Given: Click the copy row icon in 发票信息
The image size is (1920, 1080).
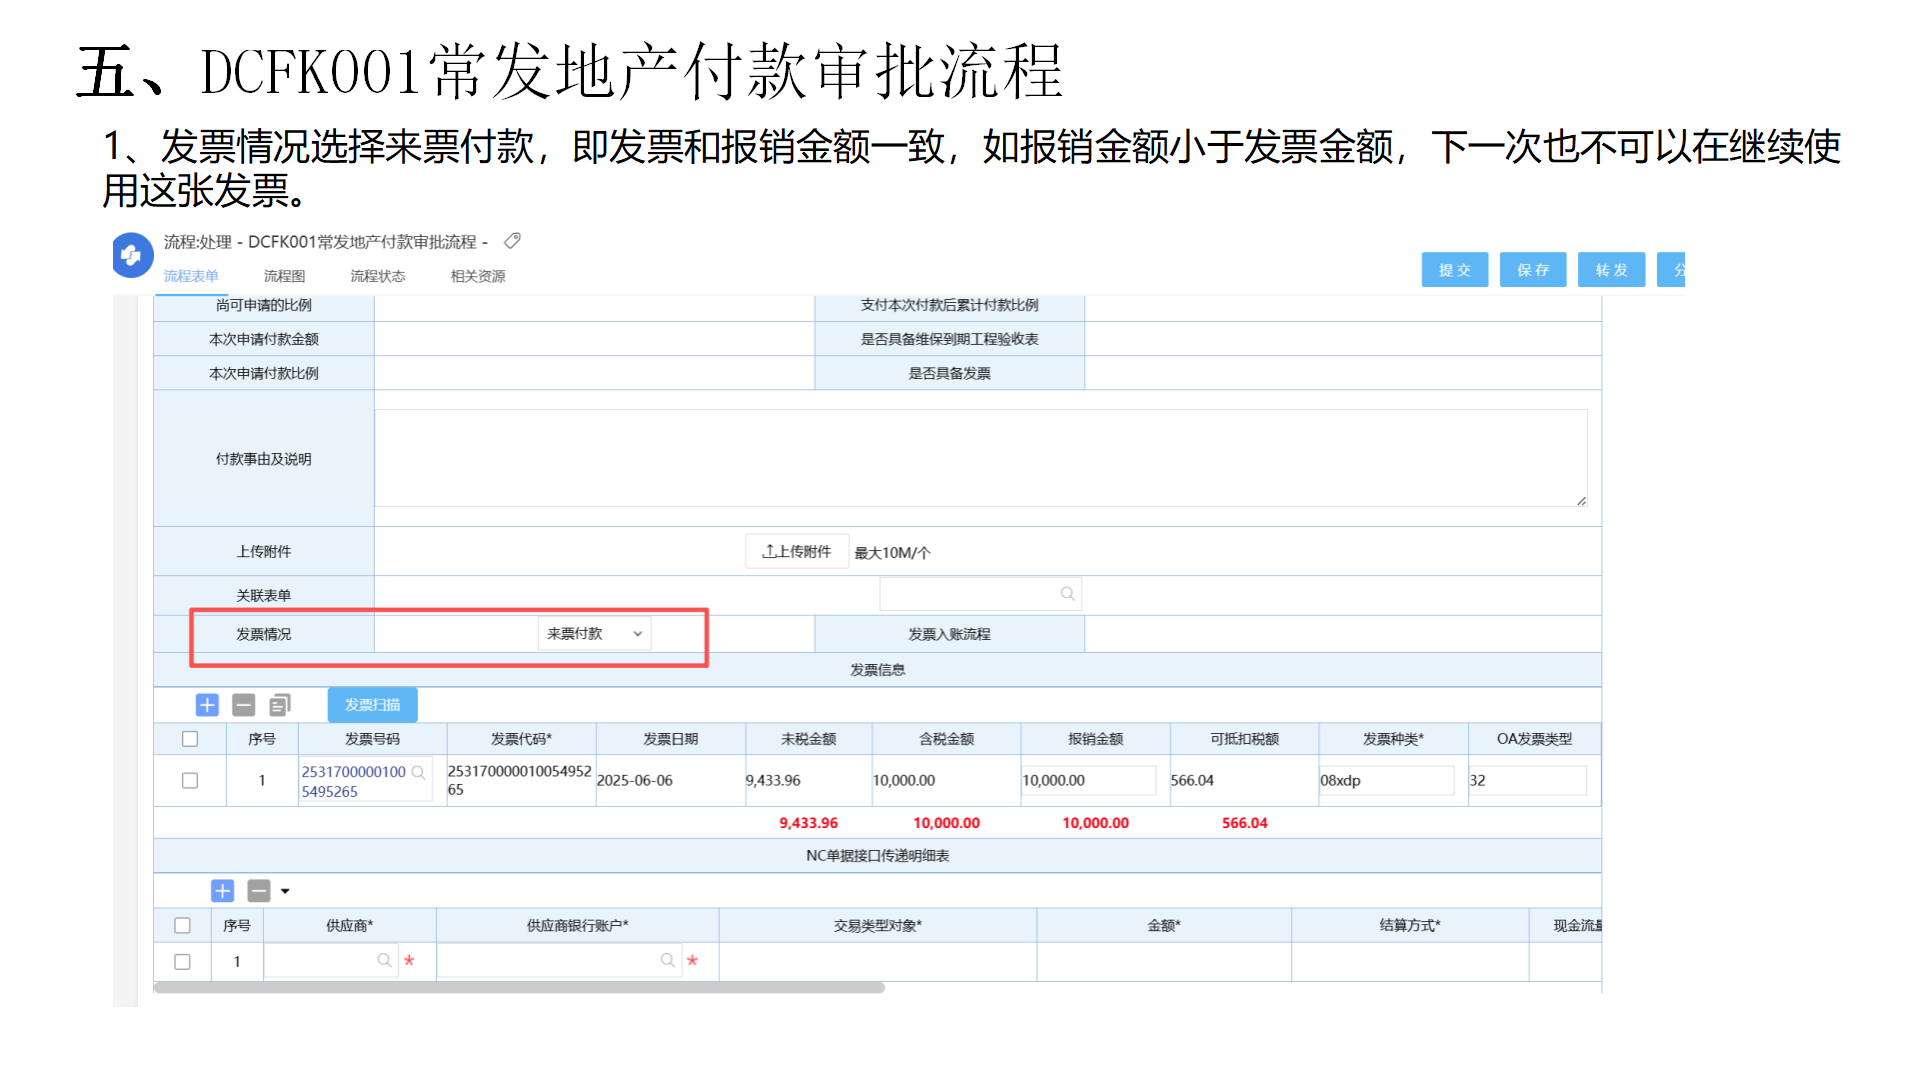Looking at the screenshot, I should [x=280, y=705].
